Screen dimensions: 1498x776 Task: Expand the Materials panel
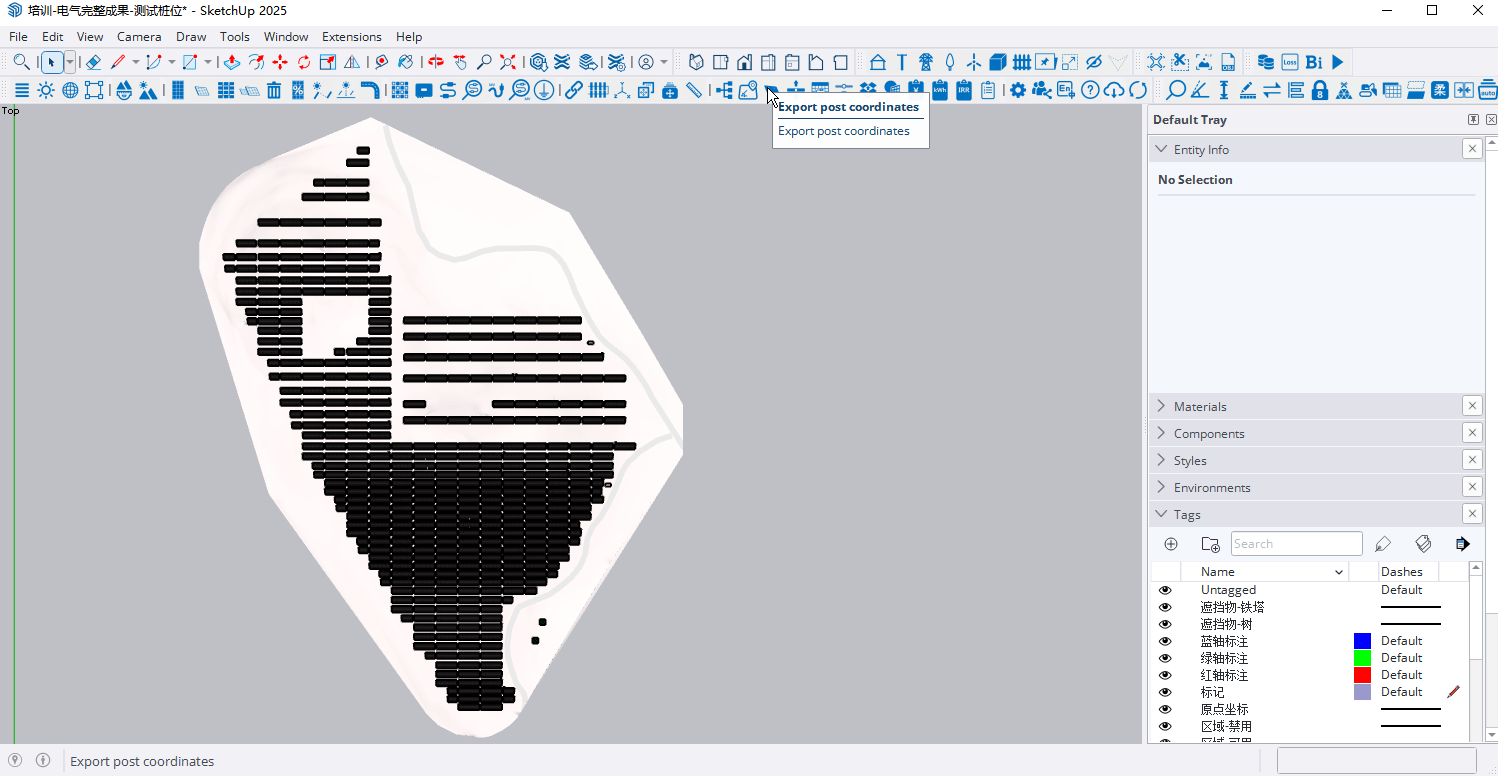coord(1161,406)
